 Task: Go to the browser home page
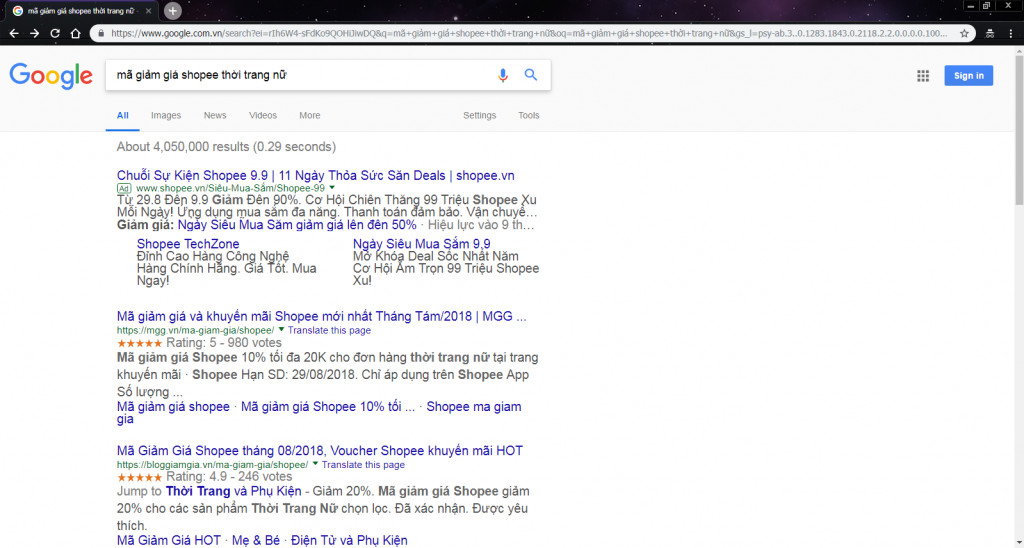pyautogui.click(x=75, y=33)
